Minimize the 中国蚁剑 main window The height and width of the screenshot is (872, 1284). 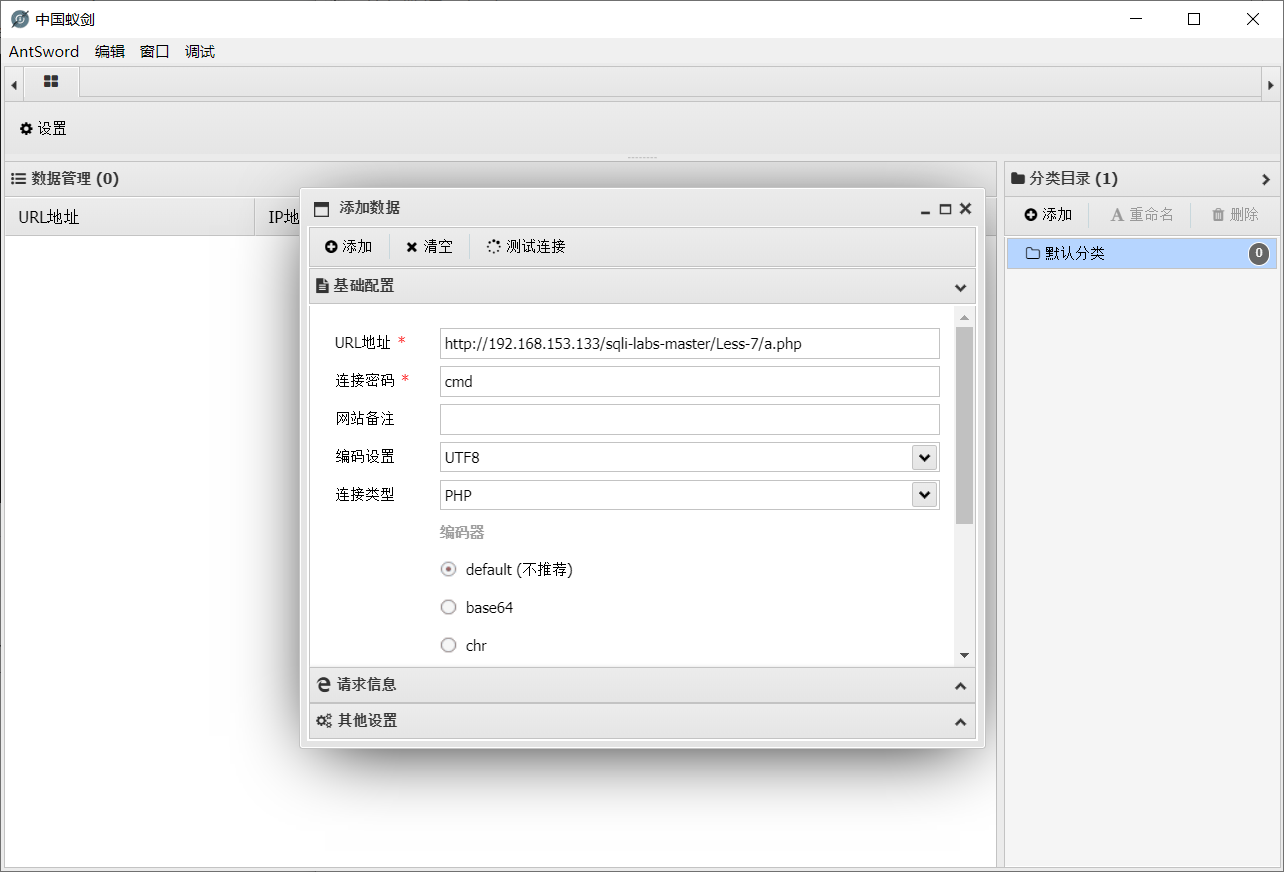(1135, 19)
